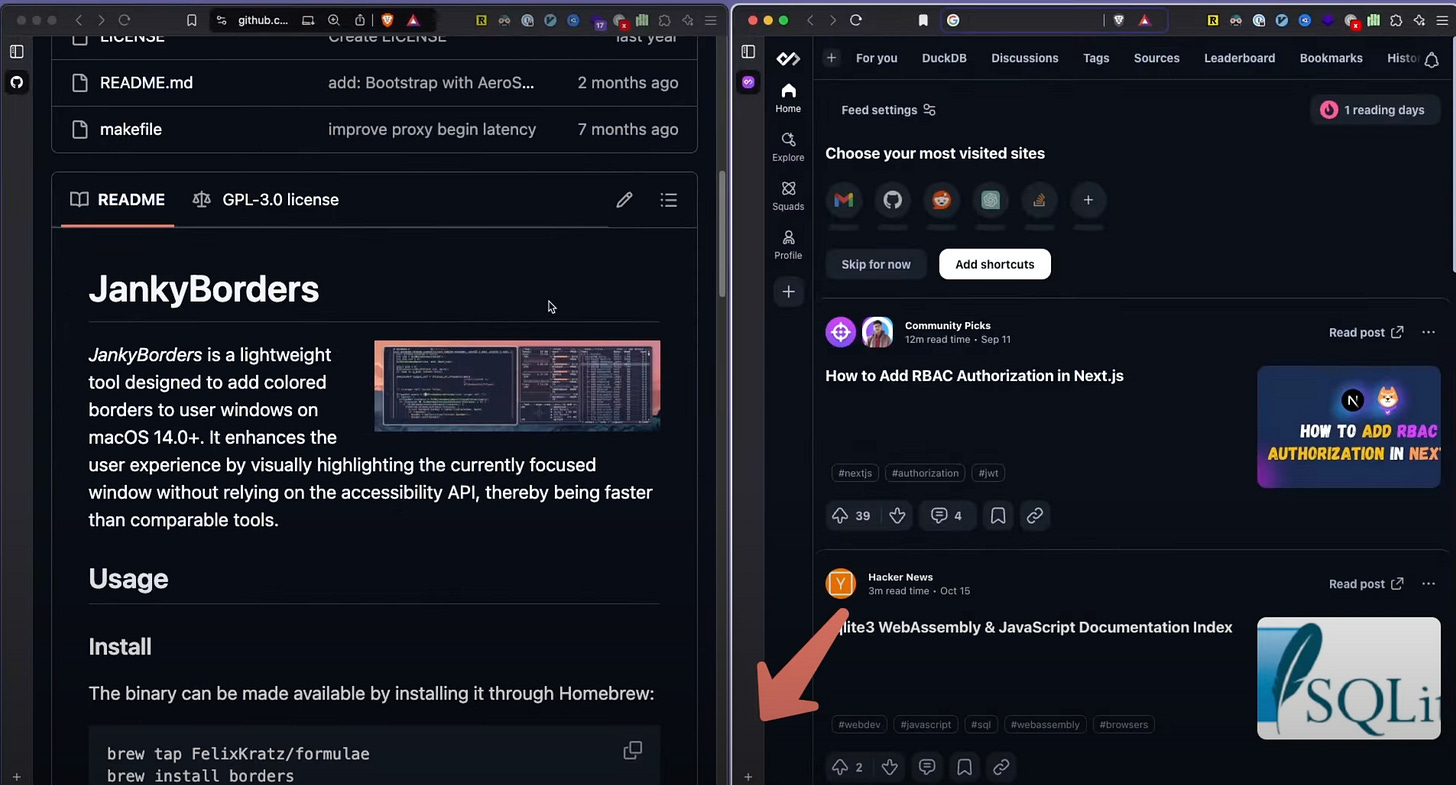Open options menu for the Hacker News post
This screenshot has height=785, width=1456.
(1428, 583)
